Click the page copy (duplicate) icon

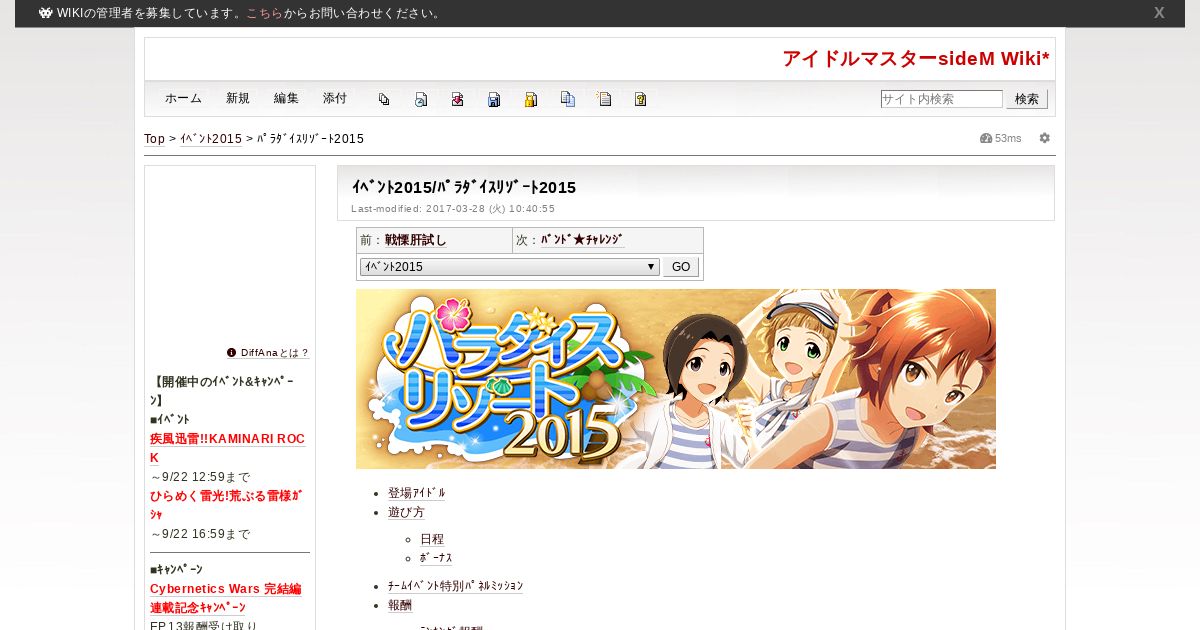pyautogui.click(x=384, y=99)
